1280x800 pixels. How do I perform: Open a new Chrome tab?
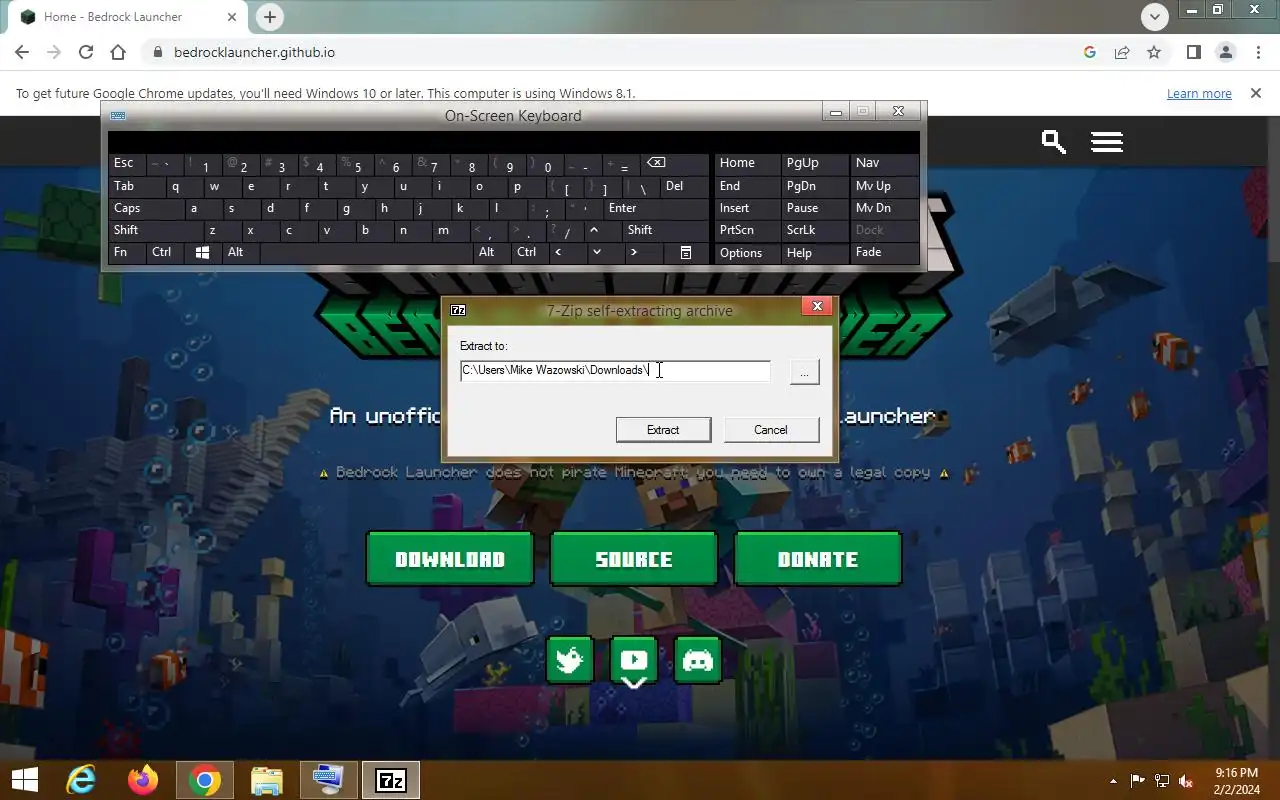click(x=270, y=17)
